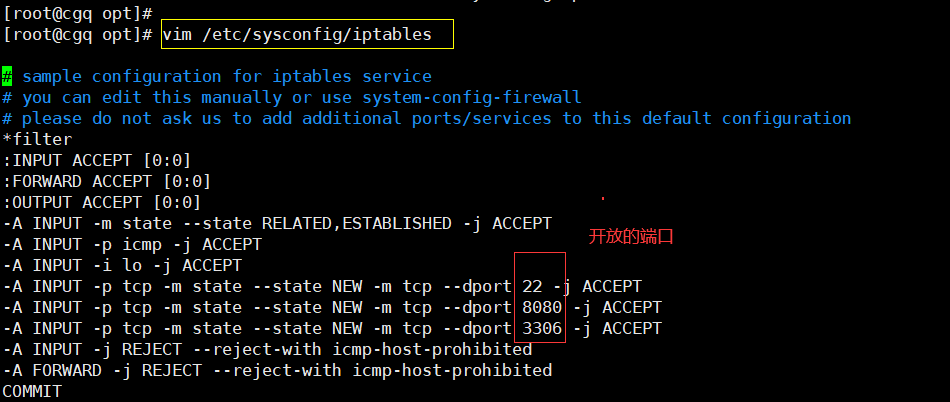Click port number 3306 in the rule
Screen dimensions: 950x402
pos(542,328)
